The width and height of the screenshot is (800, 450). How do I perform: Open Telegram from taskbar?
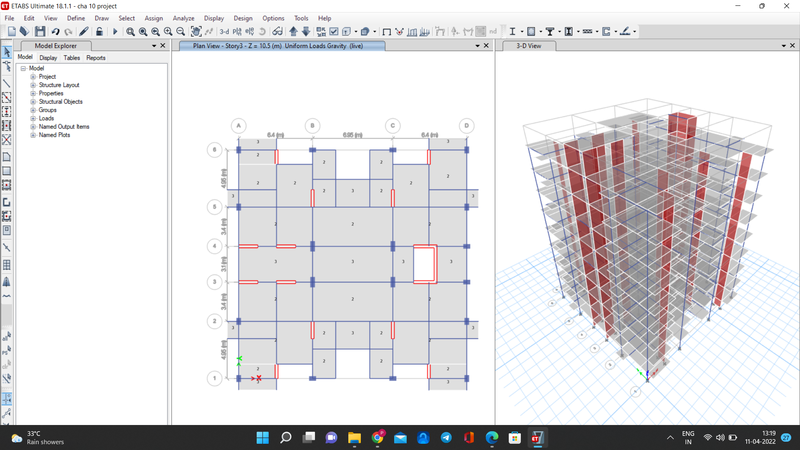click(446, 438)
